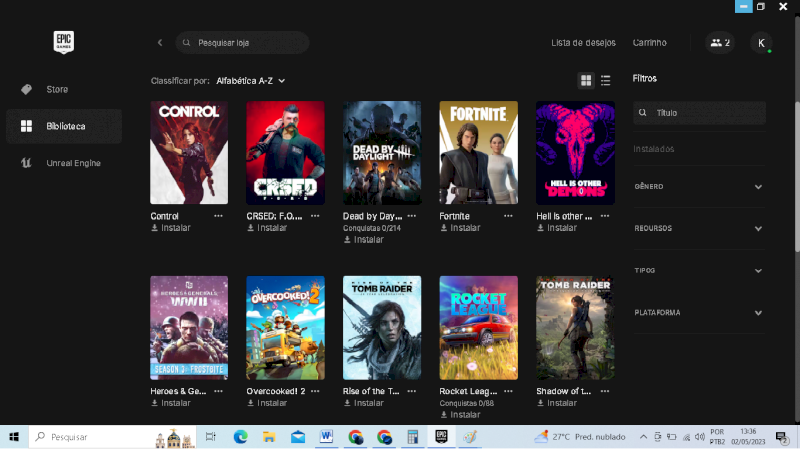Install Hell is other Demons
The image size is (800, 449).
coord(556,228)
